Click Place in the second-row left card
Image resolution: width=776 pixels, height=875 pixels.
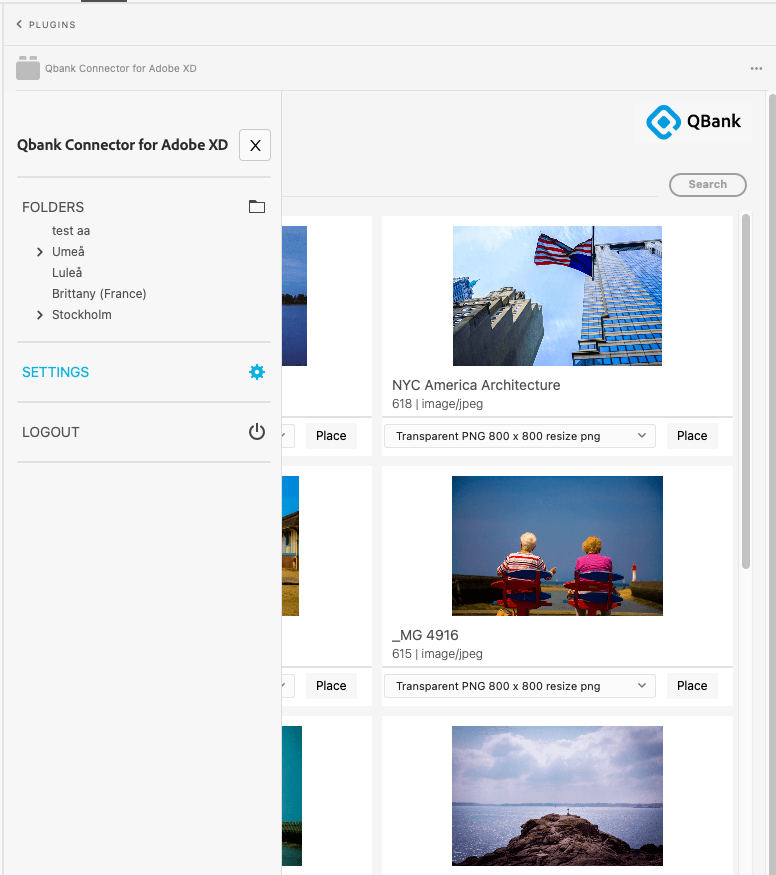pos(331,686)
